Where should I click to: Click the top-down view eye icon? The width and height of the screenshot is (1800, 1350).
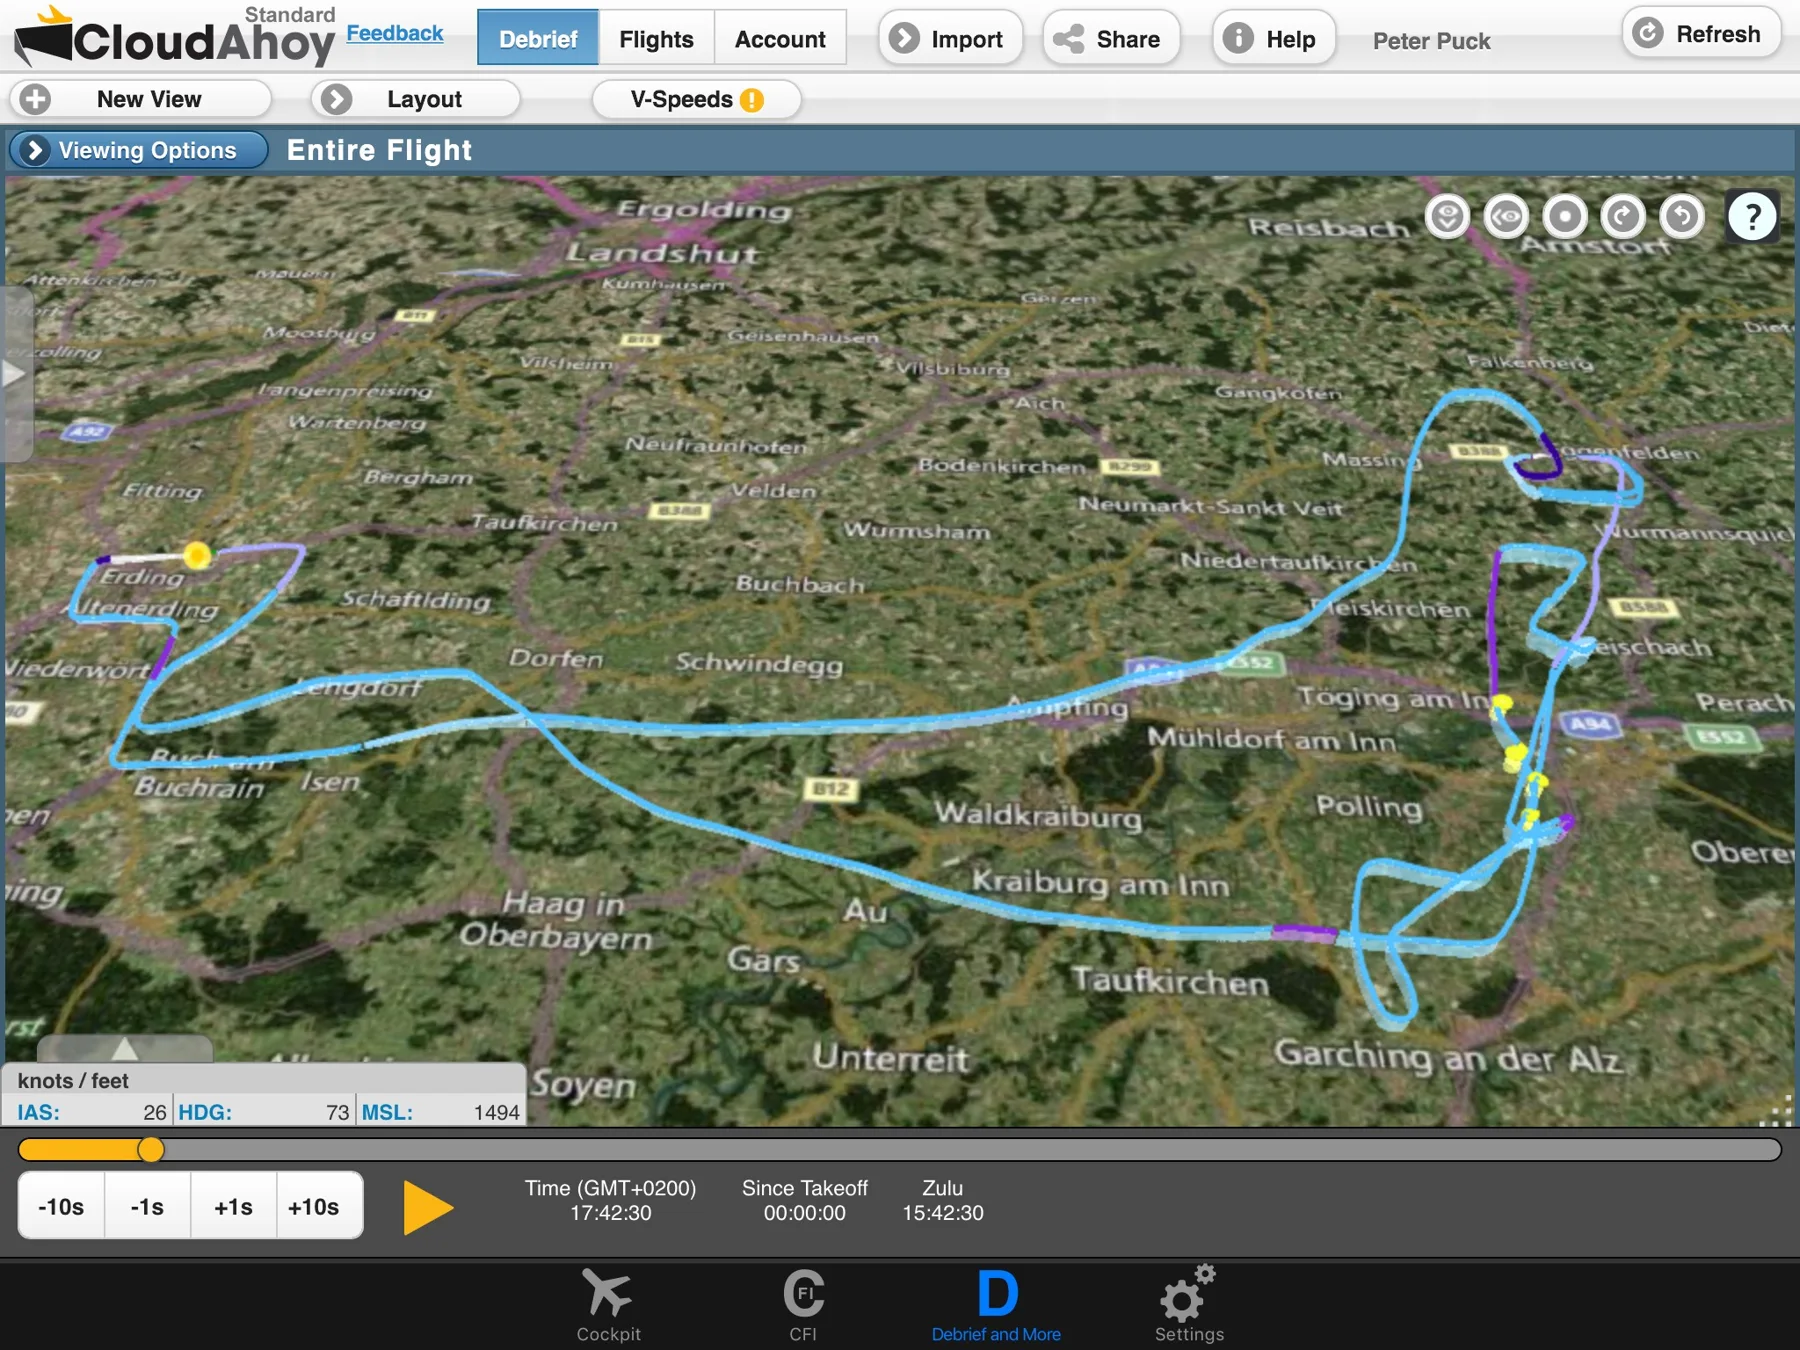[x=1447, y=216]
